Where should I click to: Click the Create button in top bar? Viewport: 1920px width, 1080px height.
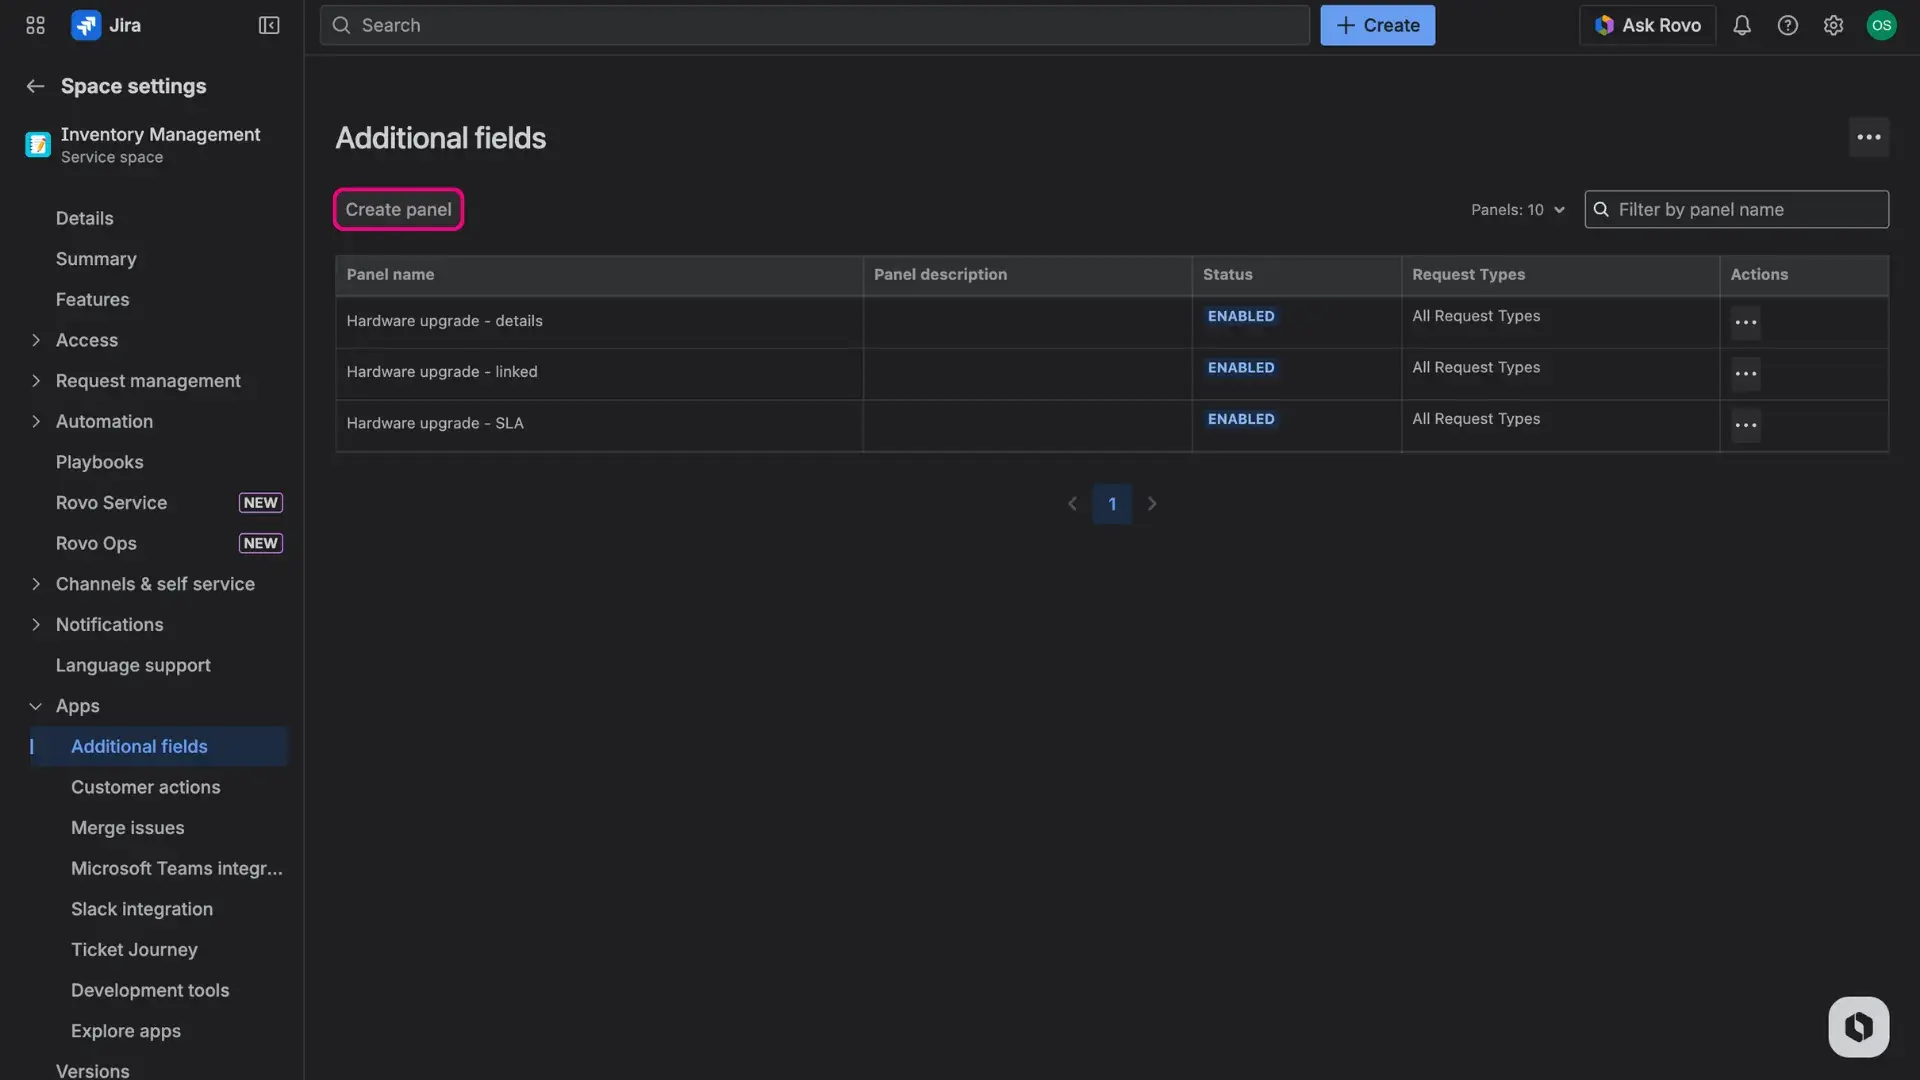pos(1377,25)
